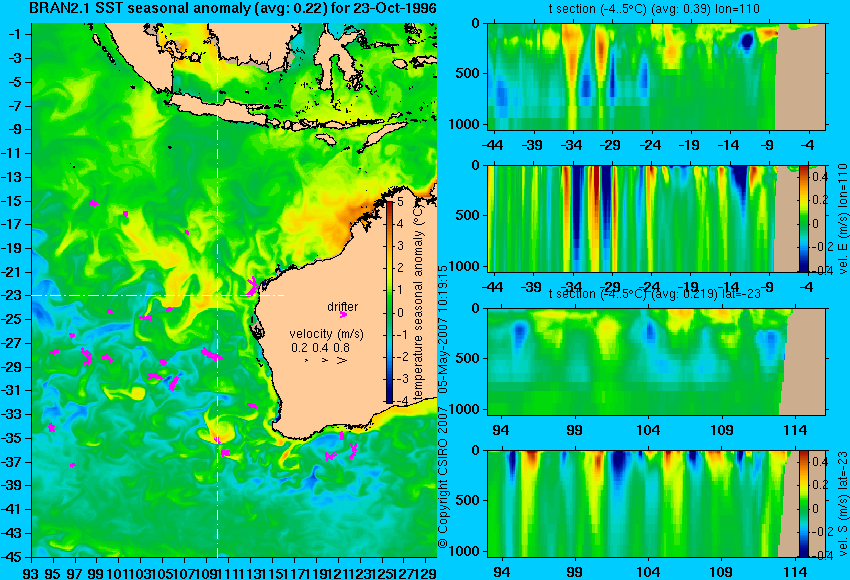Click the magenta drifter legend marker under 'drifter'
The height and width of the screenshot is (580, 850).
(x=343, y=315)
